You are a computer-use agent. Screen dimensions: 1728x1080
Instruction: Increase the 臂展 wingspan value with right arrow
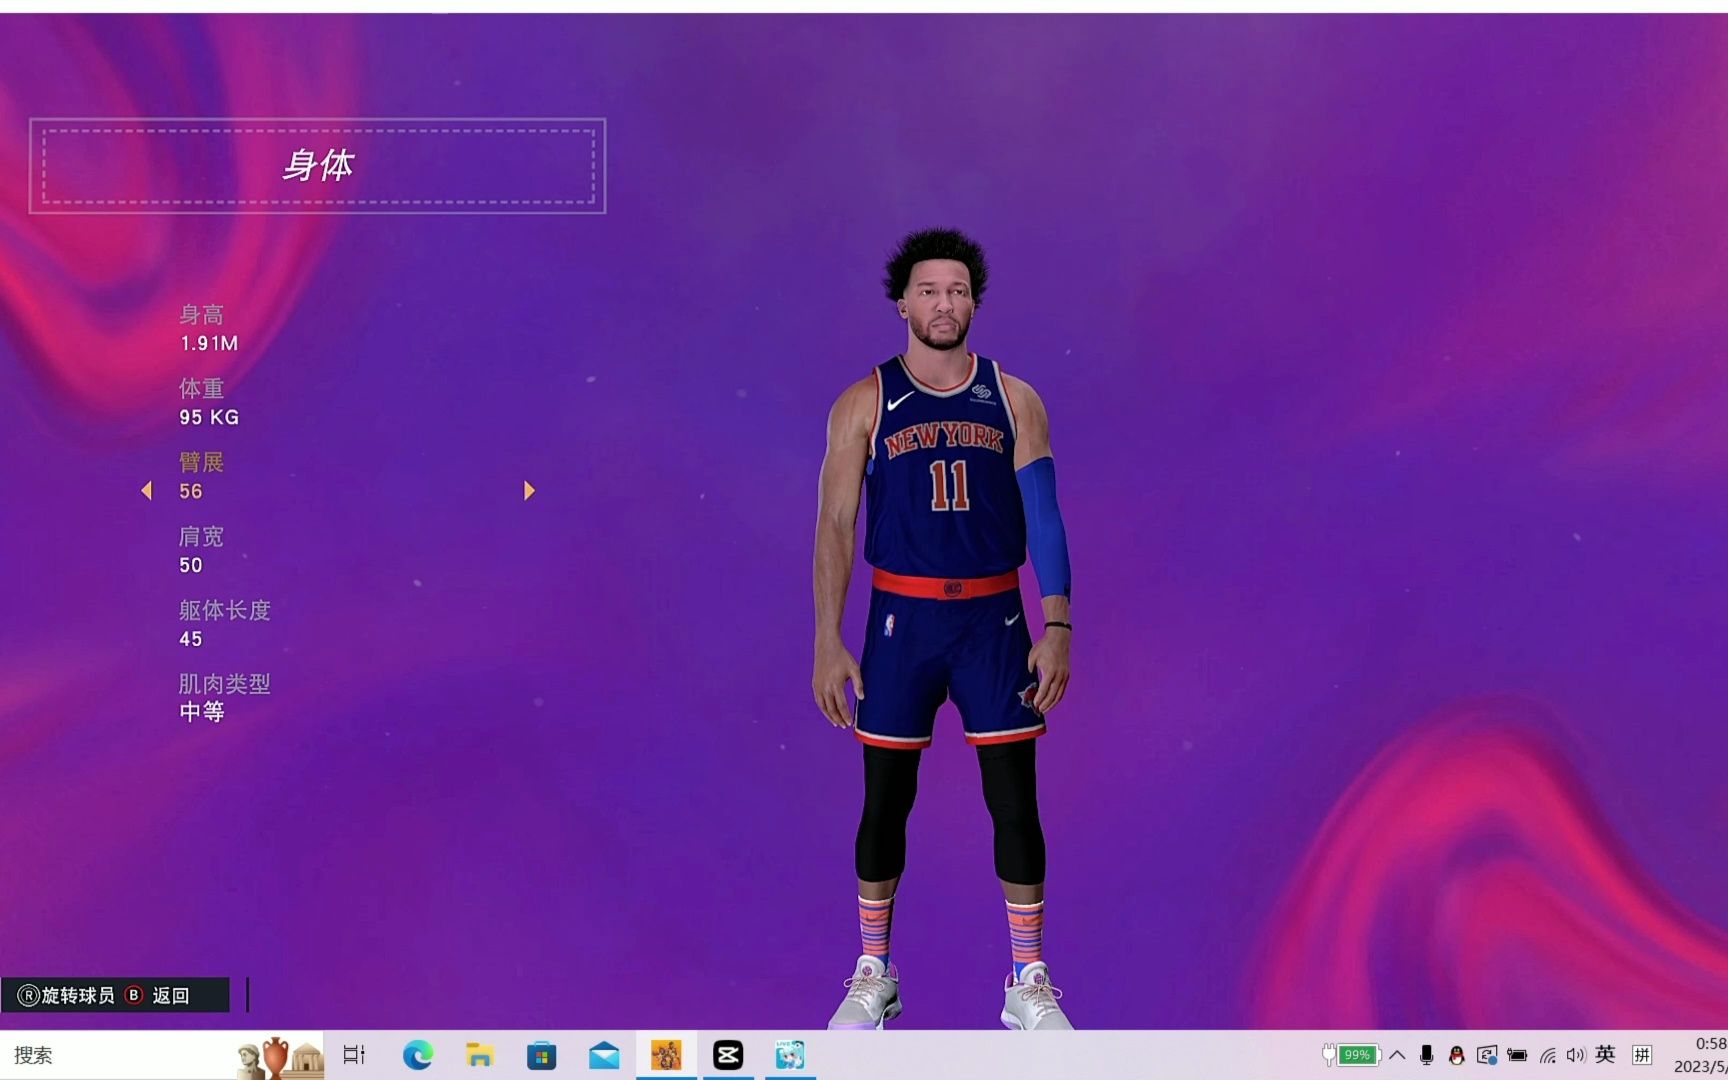pyautogui.click(x=529, y=490)
